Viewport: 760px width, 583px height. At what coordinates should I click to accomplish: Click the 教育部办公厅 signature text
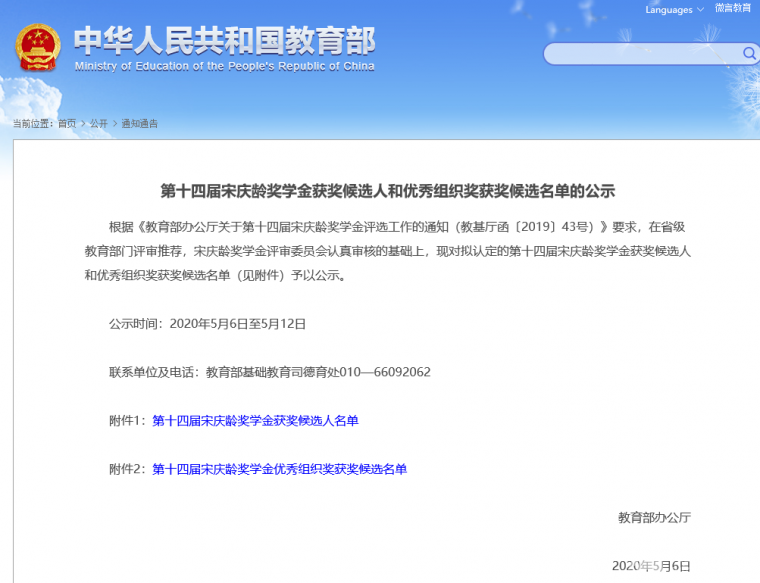[654, 518]
